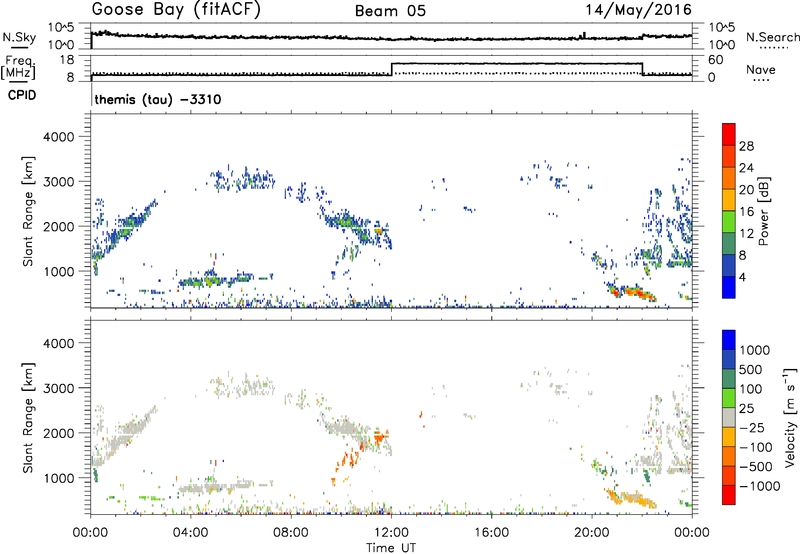The height and width of the screenshot is (554, 800).
Task: Click the date "14/May/2016"
Action: [x=638, y=10]
